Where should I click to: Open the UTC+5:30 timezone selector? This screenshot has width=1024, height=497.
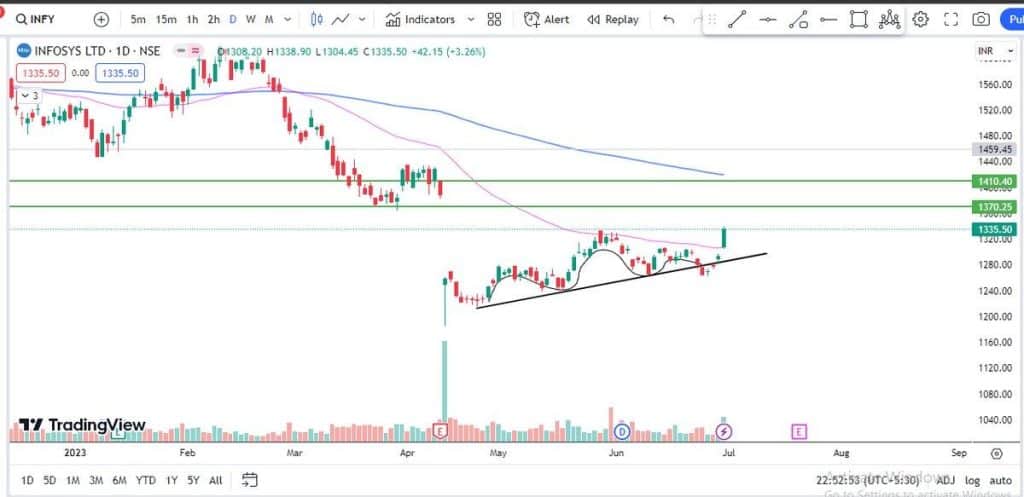[x=867, y=481]
